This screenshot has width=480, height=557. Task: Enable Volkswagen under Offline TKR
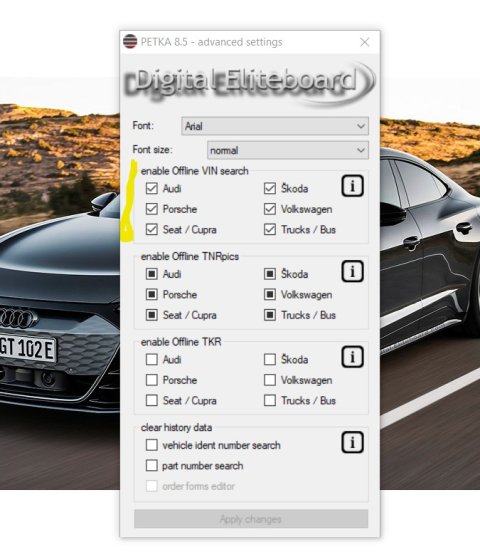click(270, 380)
